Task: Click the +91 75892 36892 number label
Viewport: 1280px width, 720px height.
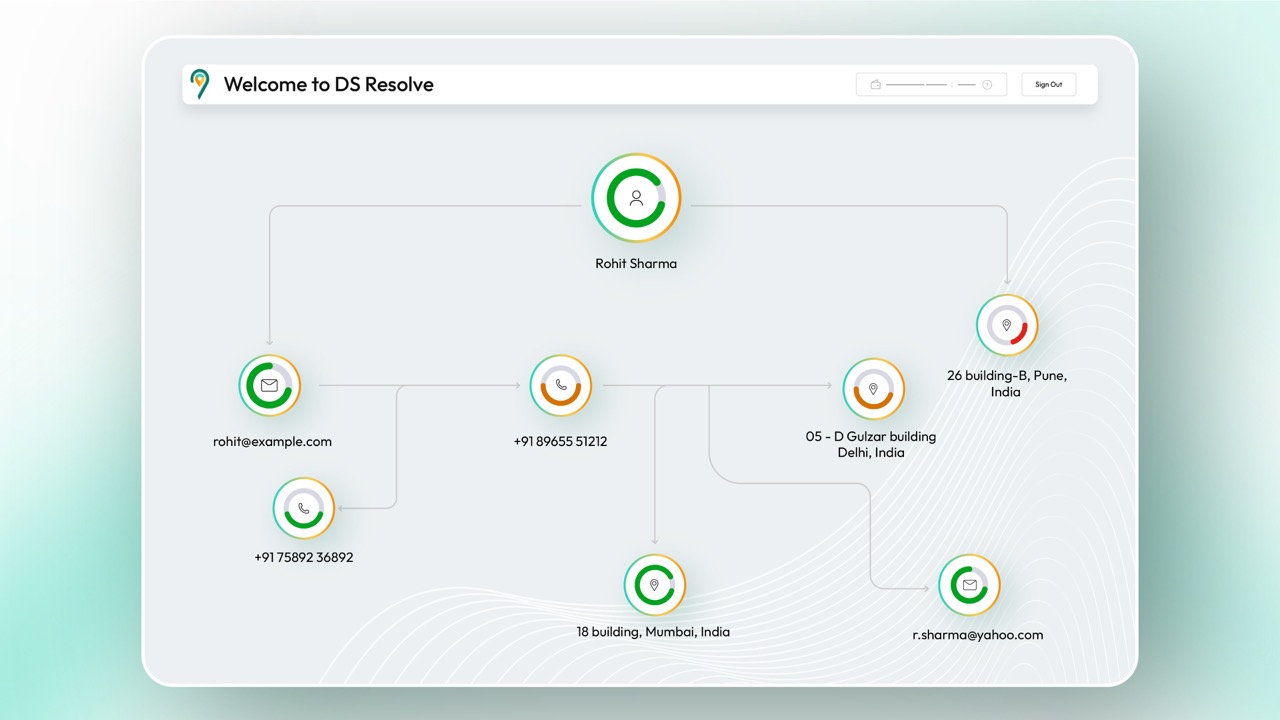Action: click(304, 558)
